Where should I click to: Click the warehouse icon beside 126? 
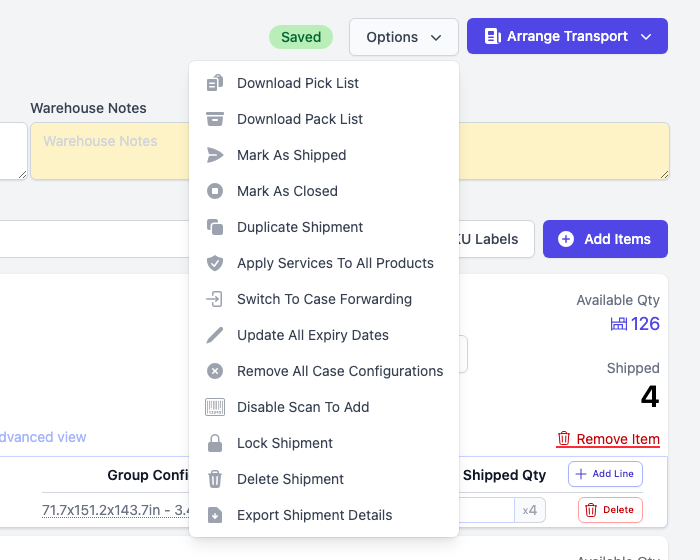(x=619, y=324)
